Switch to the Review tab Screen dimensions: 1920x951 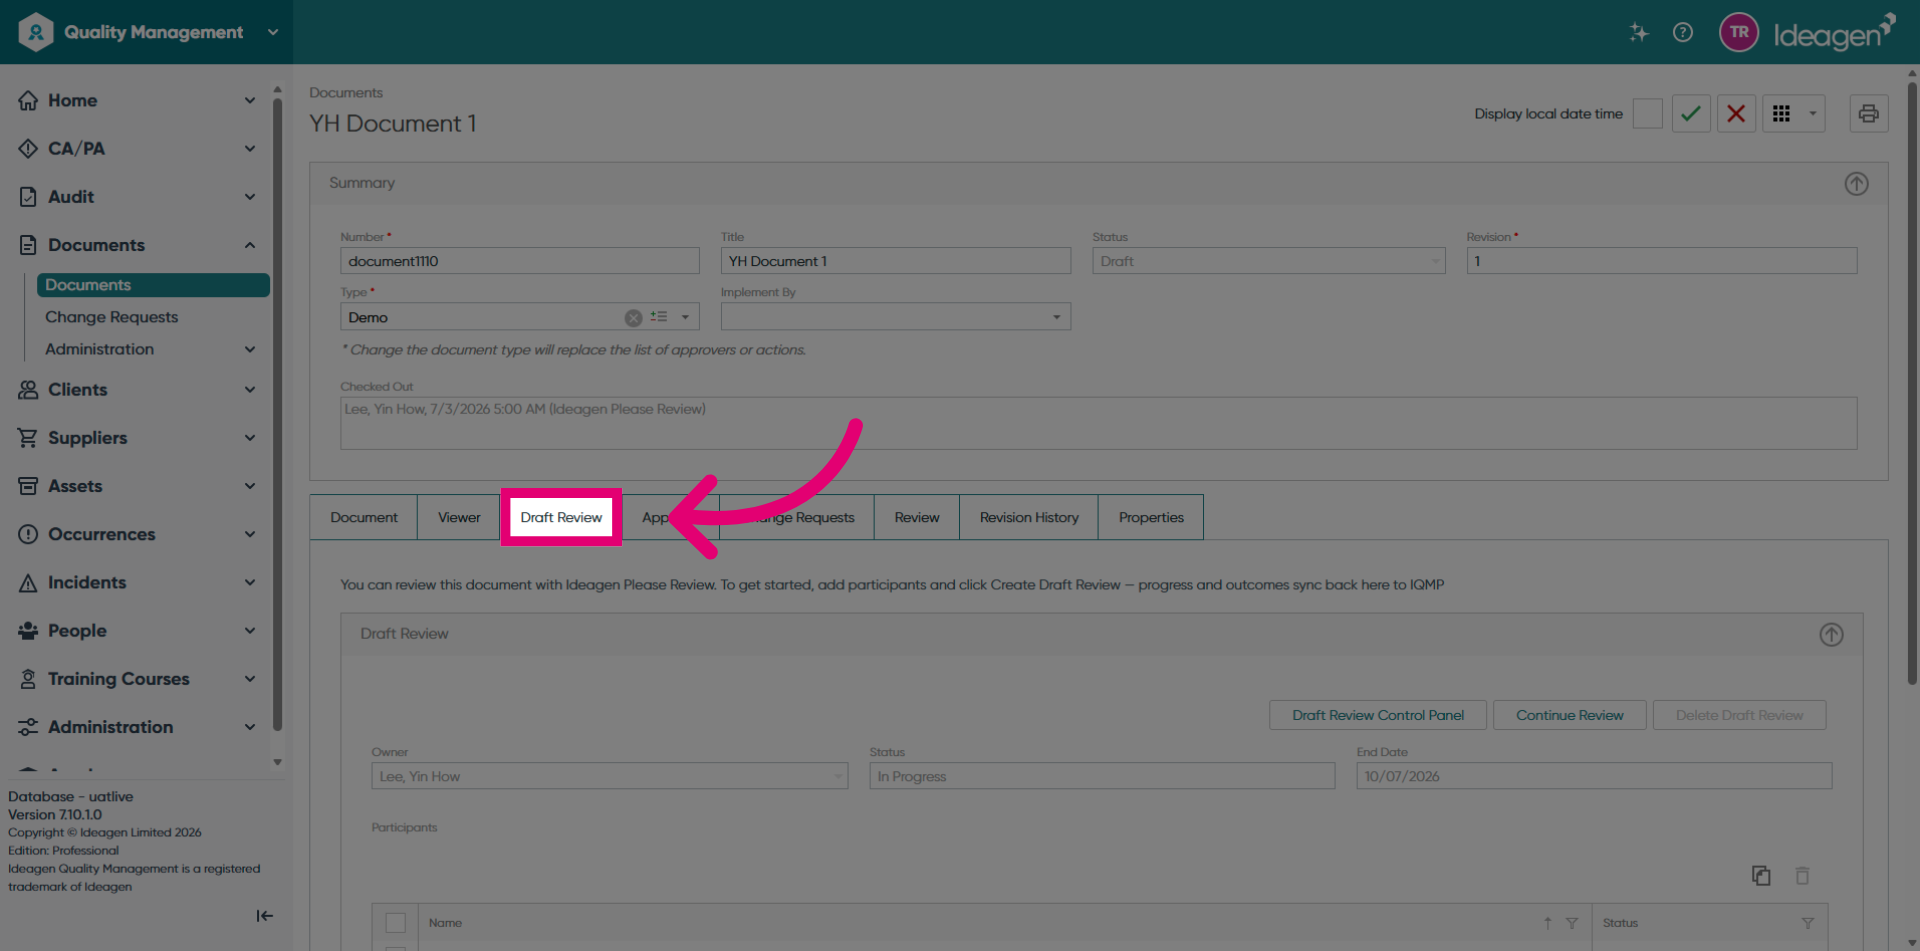coord(917,517)
